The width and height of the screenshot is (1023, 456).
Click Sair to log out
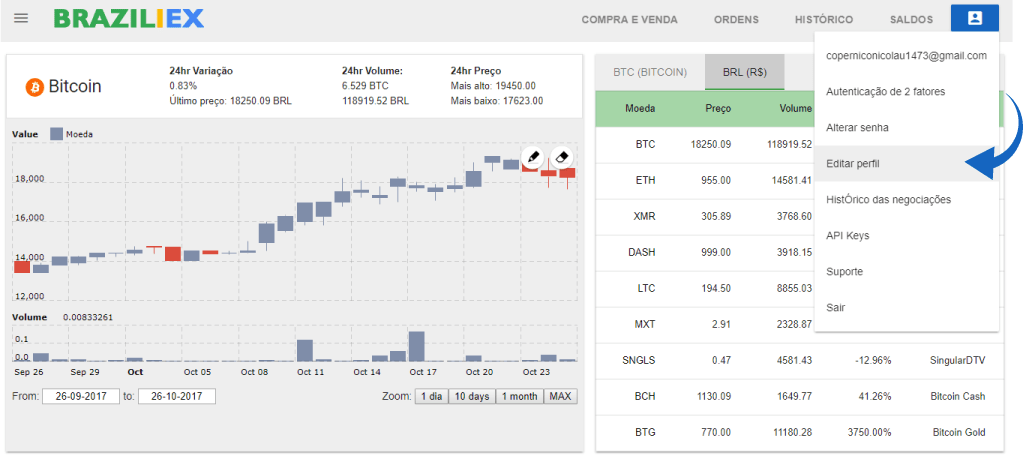tap(836, 307)
